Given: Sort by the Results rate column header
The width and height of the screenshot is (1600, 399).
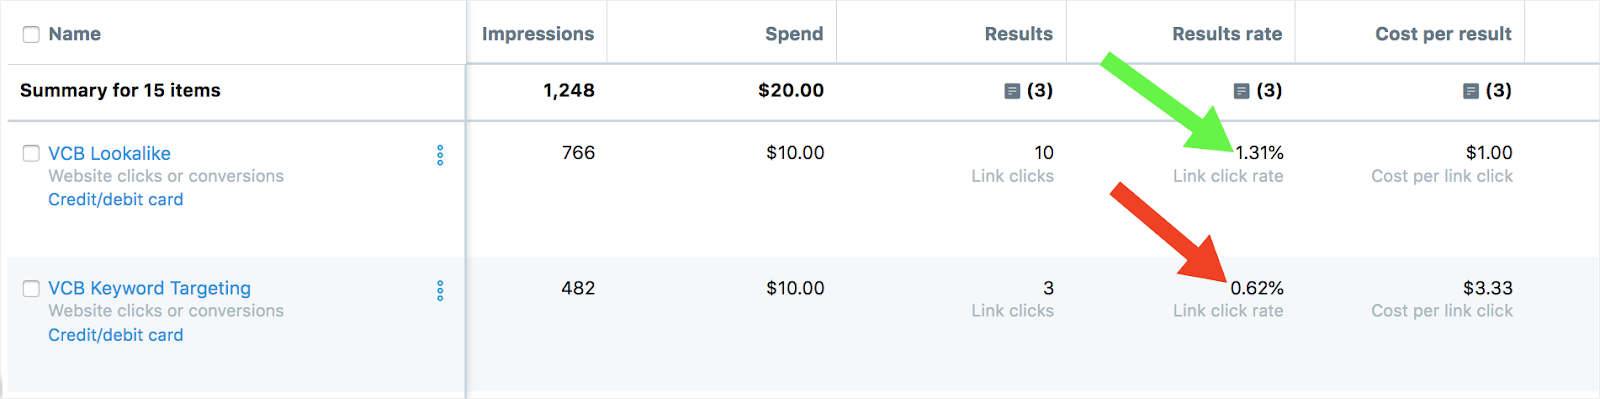Looking at the screenshot, I should tap(1227, 34).
